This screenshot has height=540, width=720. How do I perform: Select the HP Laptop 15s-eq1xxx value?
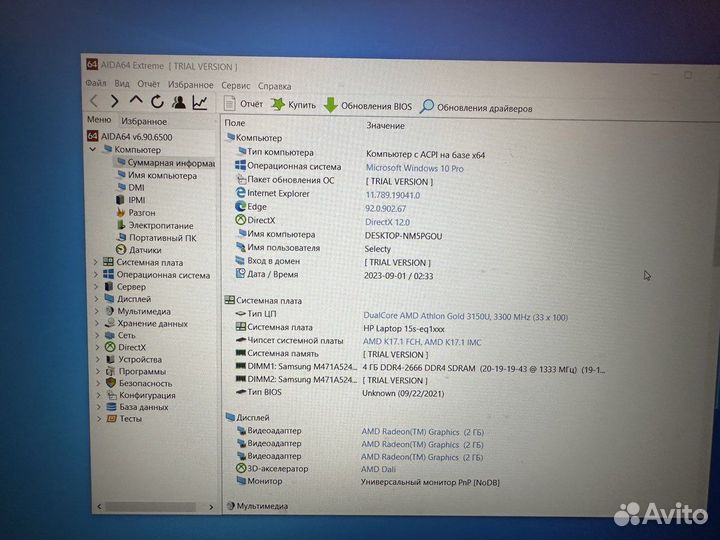click(x=404, y=329)
